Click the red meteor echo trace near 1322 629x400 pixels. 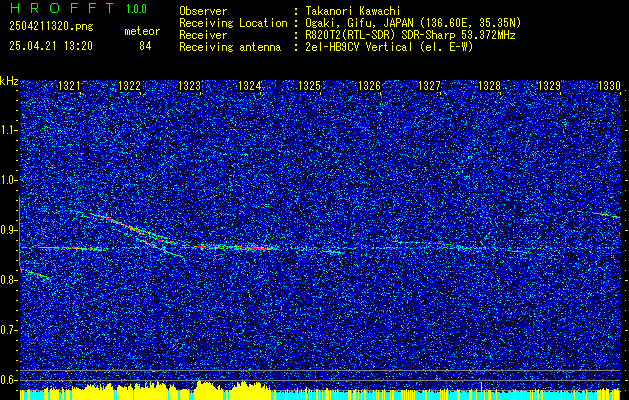click(132, 229)
